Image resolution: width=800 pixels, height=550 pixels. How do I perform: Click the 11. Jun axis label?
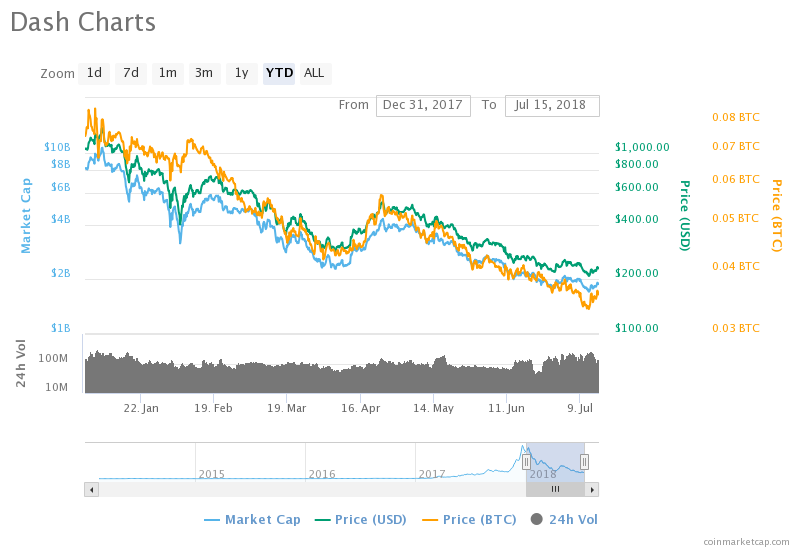pyautogui.click(x=506, y=409)
